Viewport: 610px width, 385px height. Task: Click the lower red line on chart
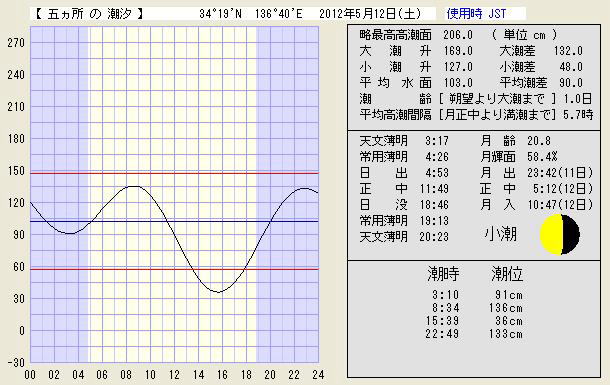[174, 269]
